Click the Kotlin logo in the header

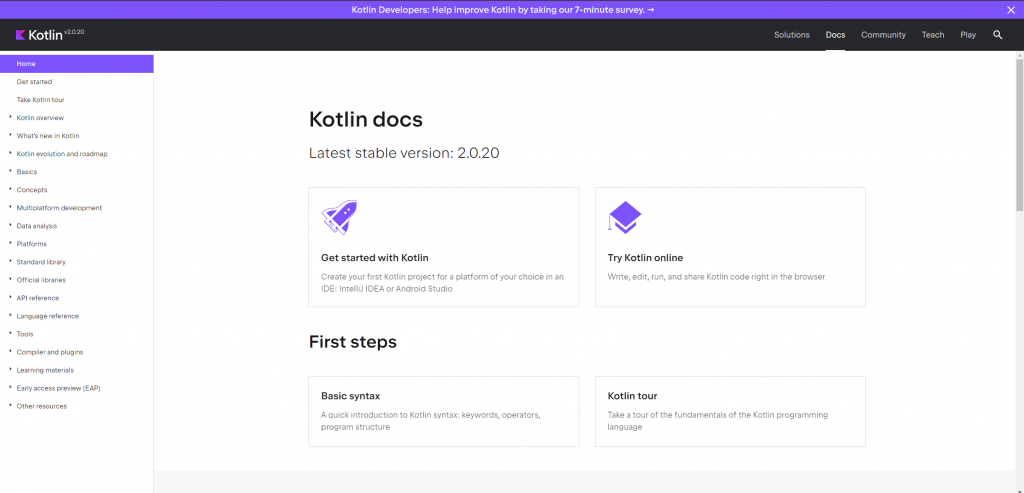(x=39, y=35)
